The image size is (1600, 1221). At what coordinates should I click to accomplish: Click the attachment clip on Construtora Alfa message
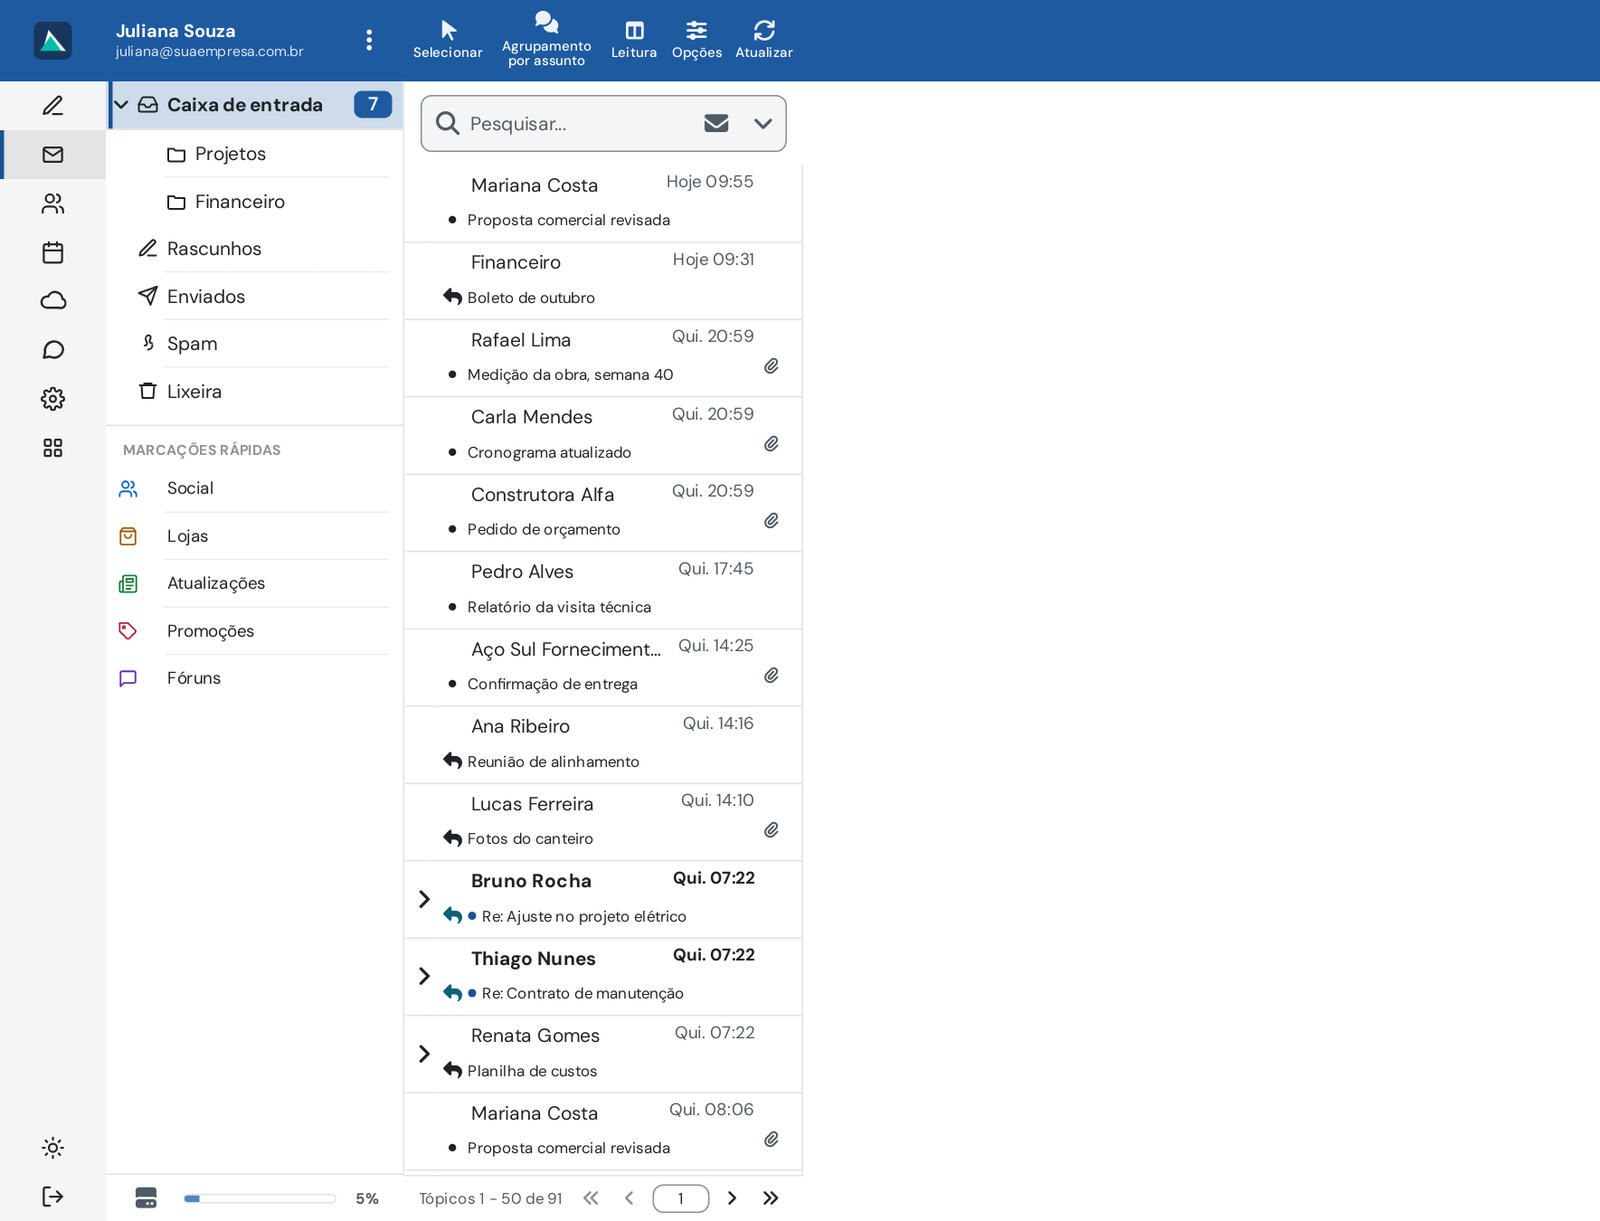(772, 521)
